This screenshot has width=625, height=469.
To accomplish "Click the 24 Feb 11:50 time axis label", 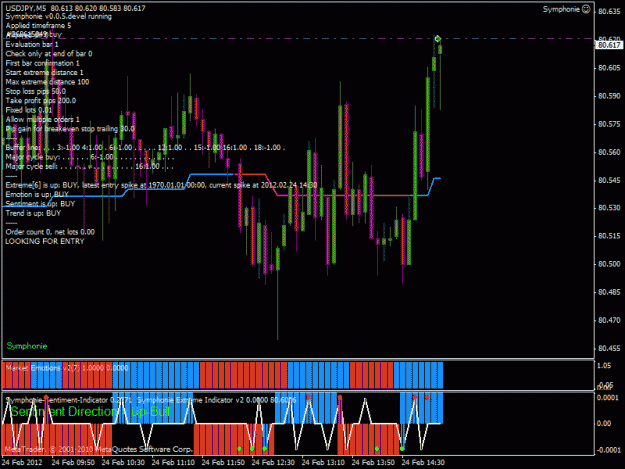I will 223,462.
